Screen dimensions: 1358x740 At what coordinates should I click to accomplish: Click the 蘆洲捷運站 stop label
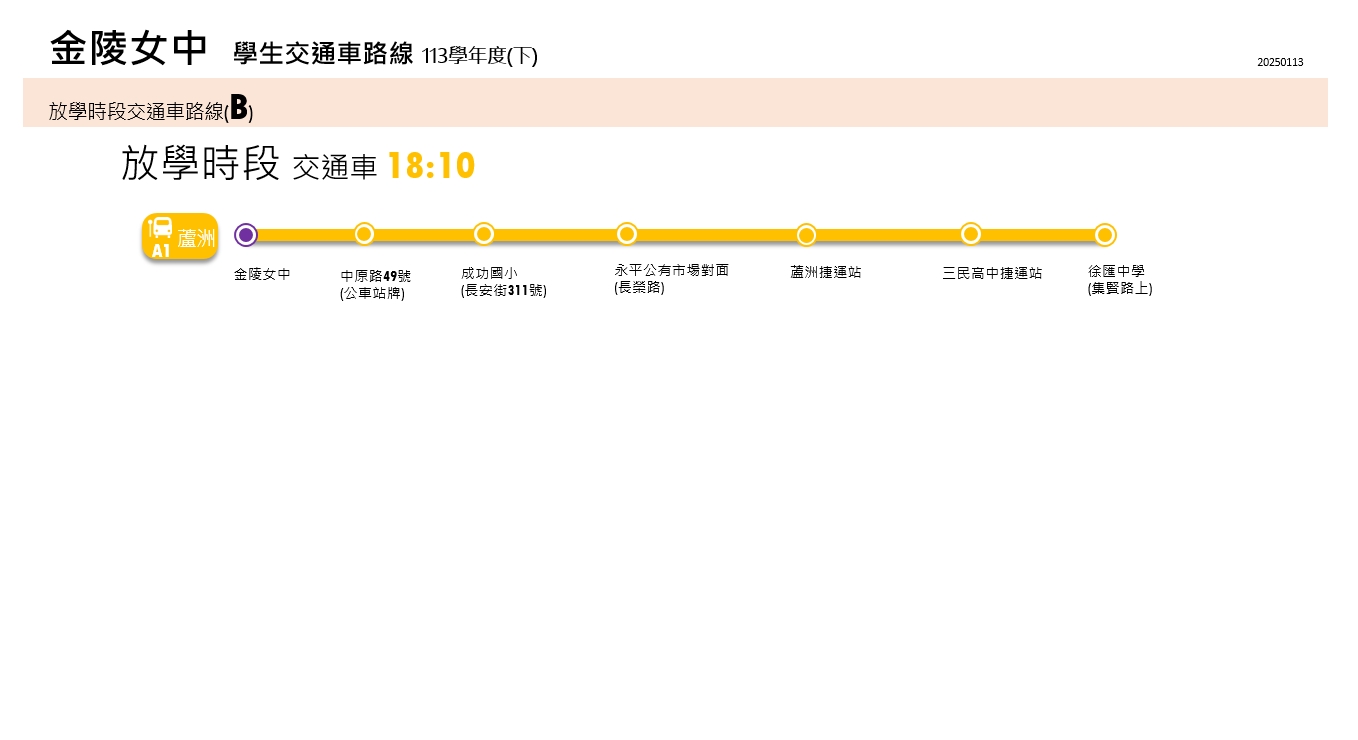825,272
